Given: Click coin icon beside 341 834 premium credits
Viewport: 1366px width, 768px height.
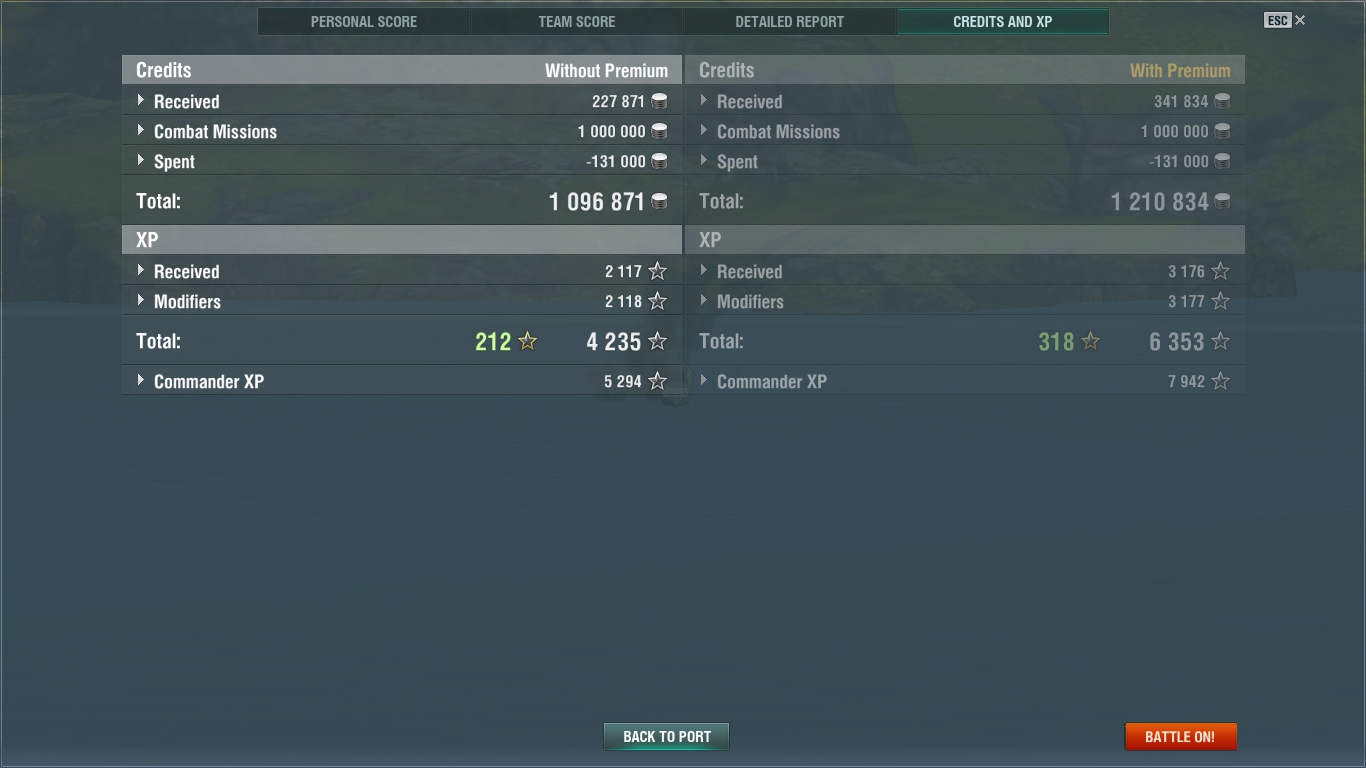Looking at the screenshot, I should point(1222,101).
